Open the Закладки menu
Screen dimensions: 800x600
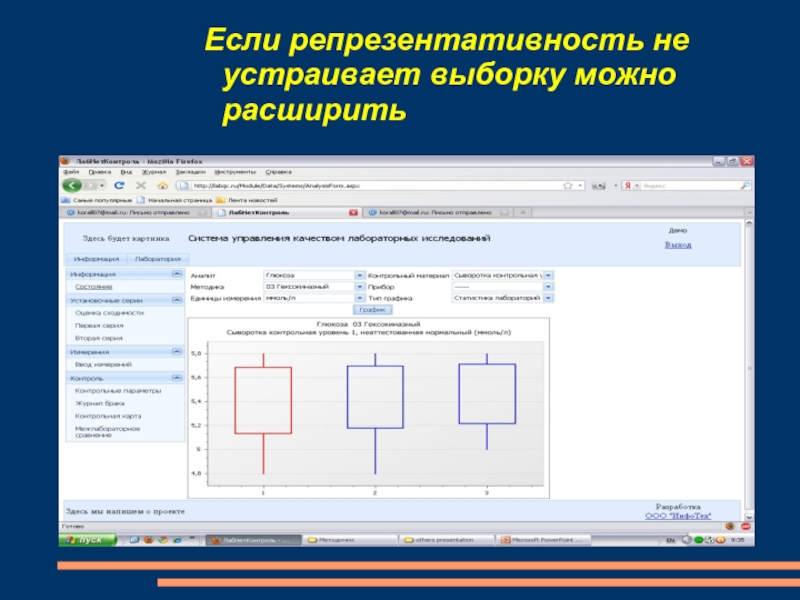coord(190,172)
